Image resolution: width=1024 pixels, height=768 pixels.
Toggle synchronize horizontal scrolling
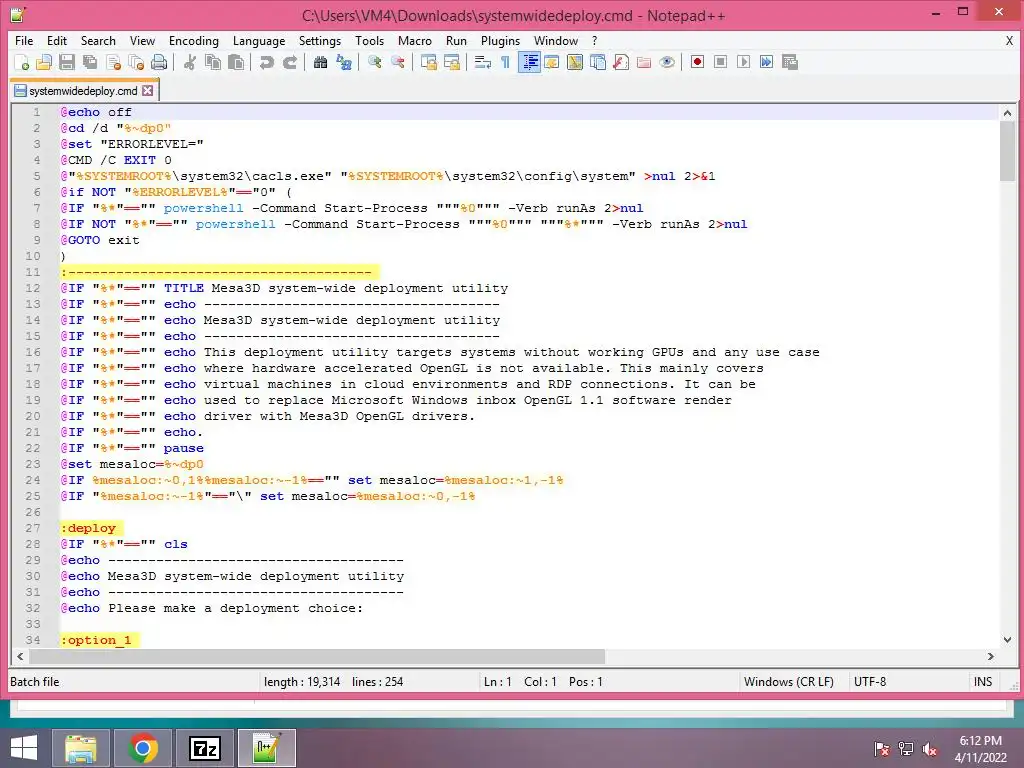(x=452, y=62)
